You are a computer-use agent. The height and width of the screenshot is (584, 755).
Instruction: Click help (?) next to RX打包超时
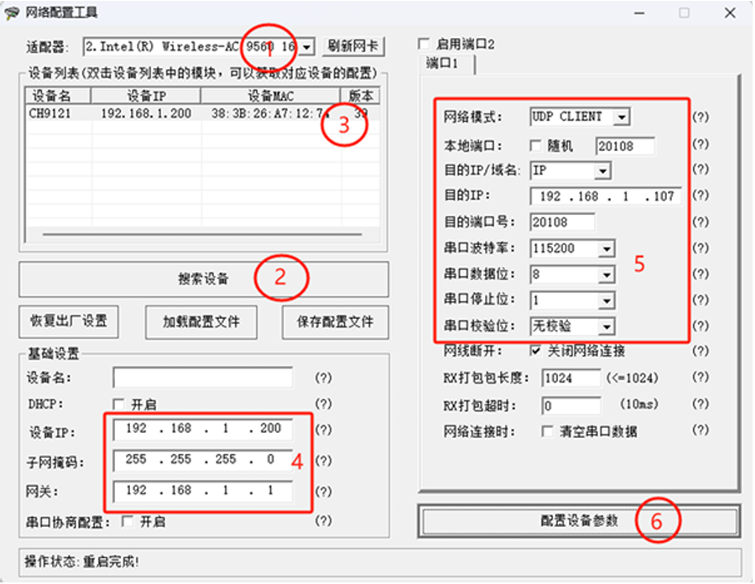click(x=701, y=406)
